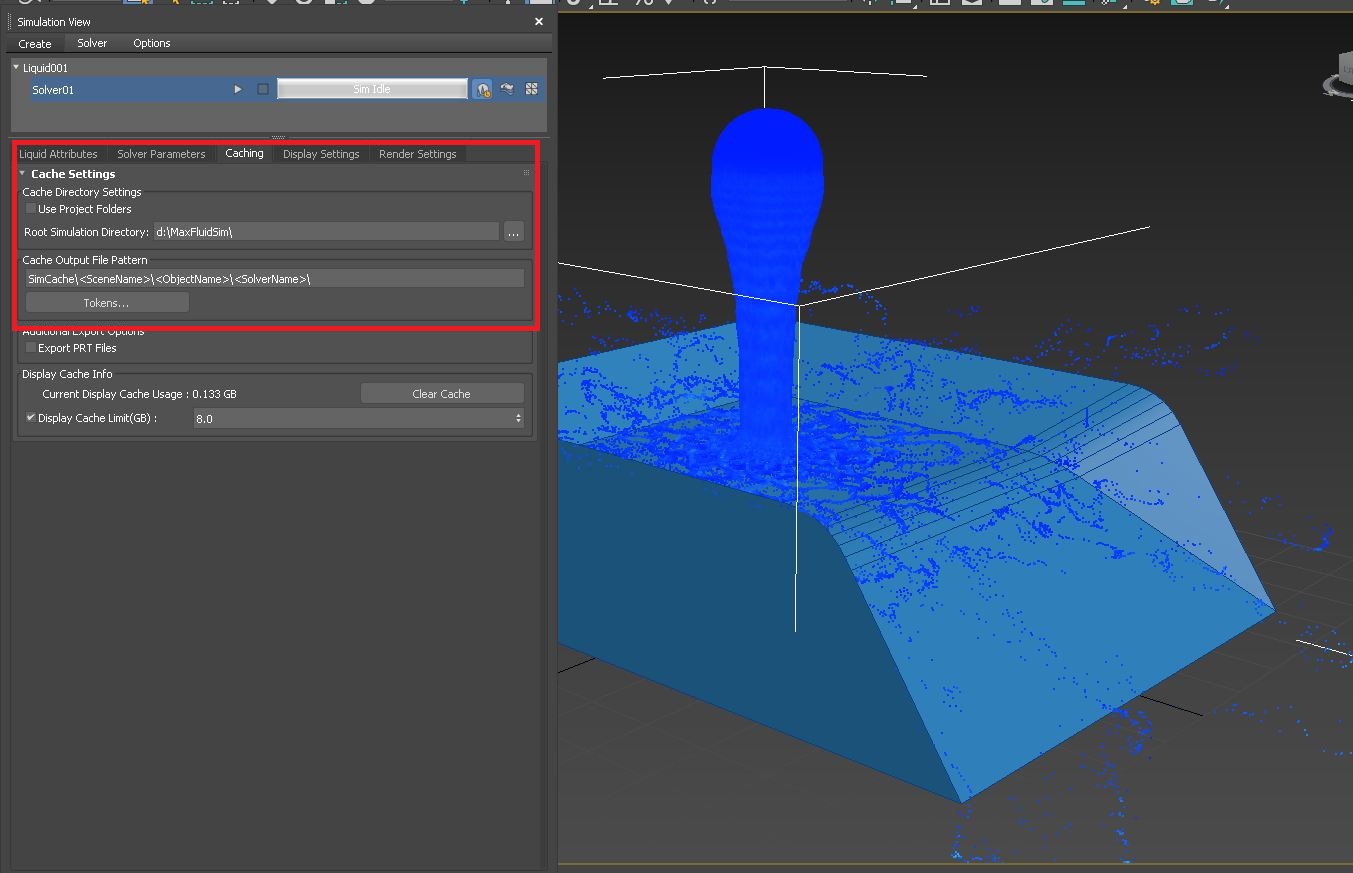
Task: Click the Sim Idle progress bar
Action: pos(371,89)
